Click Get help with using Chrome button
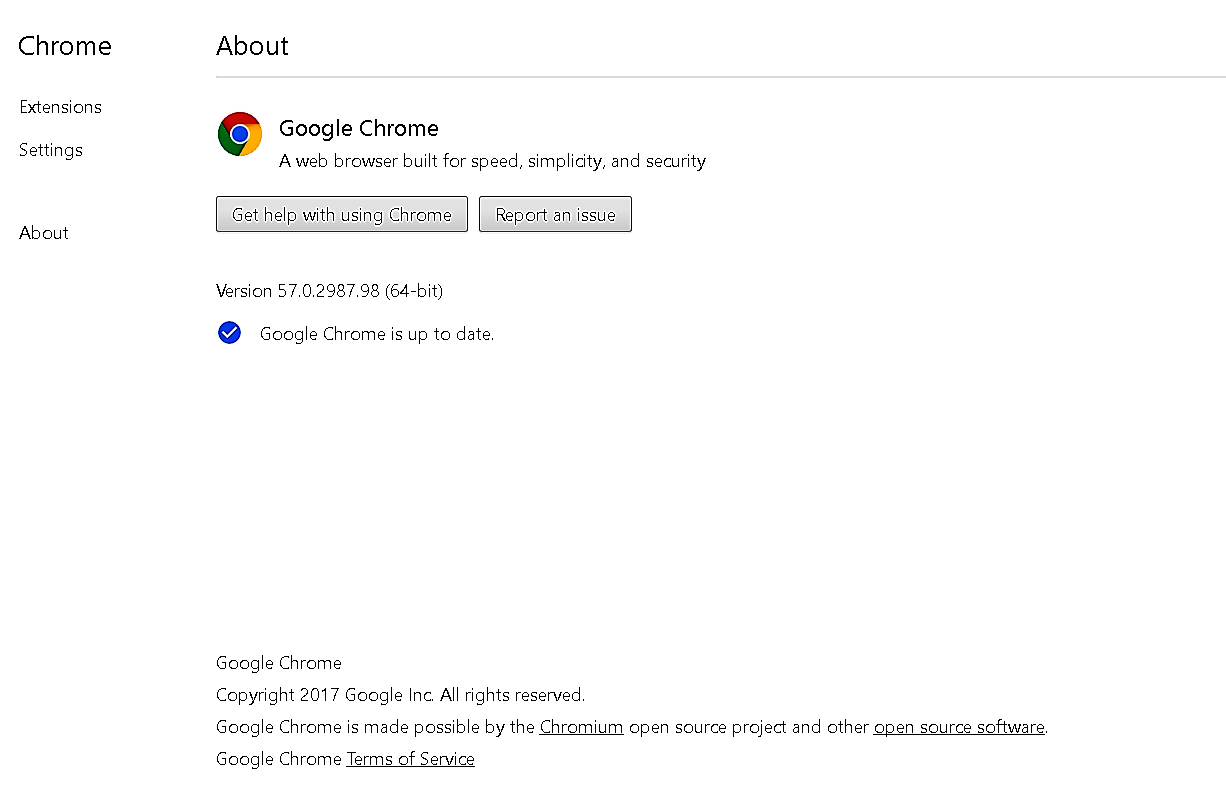 click(x=342, y=214)
